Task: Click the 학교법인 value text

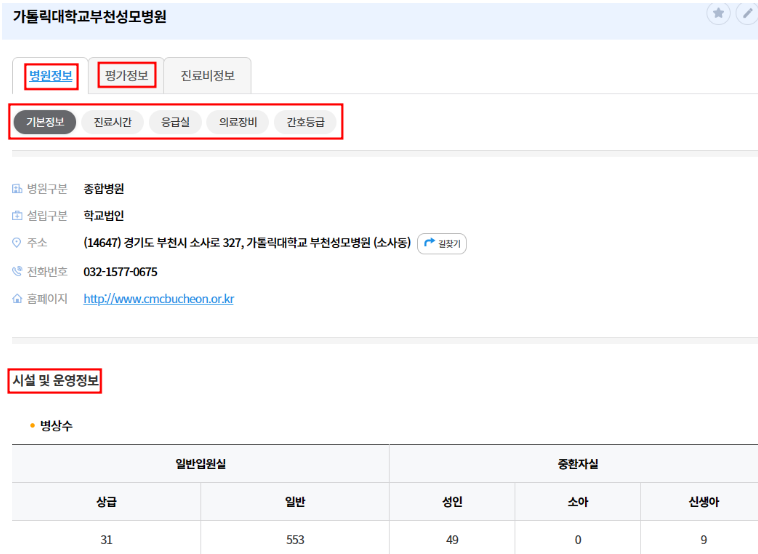Action: coord(104,216)
